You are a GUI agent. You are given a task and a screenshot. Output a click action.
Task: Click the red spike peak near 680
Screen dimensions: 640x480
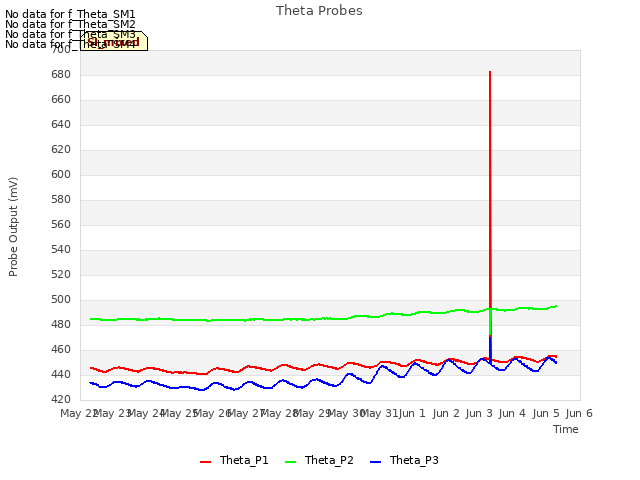(490, 73)
